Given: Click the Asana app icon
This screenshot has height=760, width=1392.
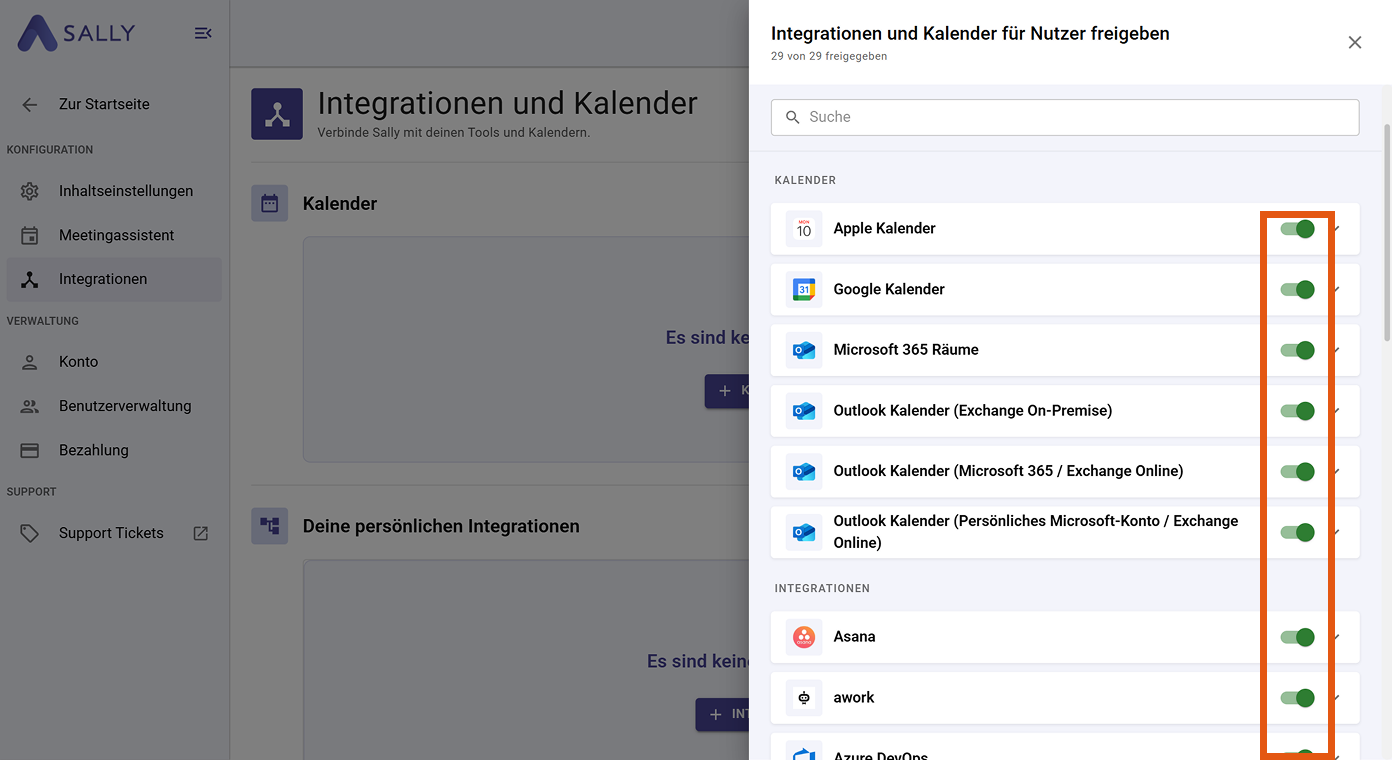Looking at the screenshot, I should [x=804, y=637].
